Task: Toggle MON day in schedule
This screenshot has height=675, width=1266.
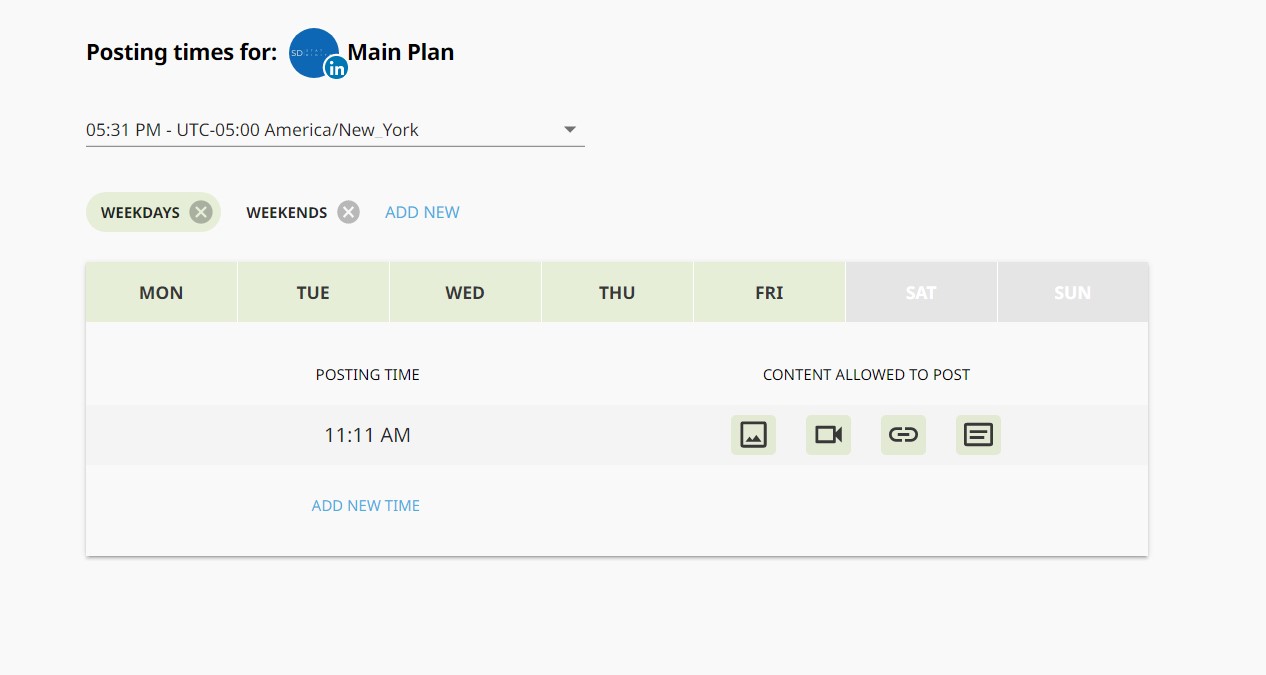Action: [x=161, y=292]
